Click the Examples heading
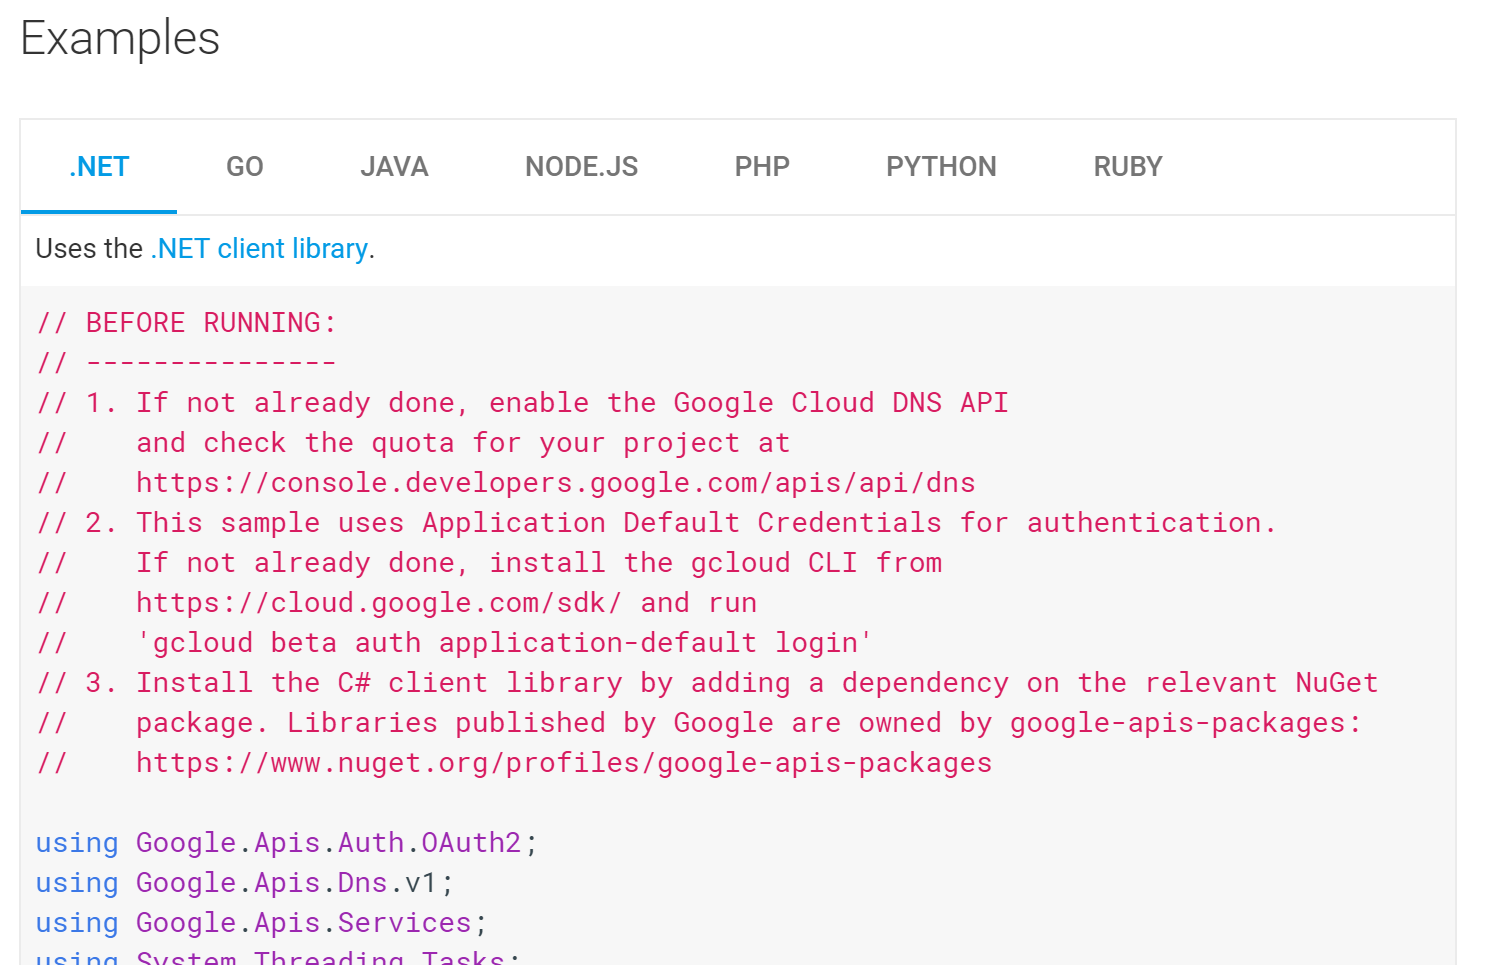This screenshot has width=1486, height=965. (x=120, y=39)
